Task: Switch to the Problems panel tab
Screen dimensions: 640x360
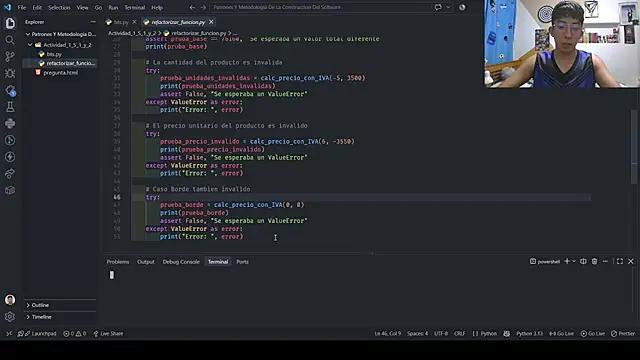Action: click(x=118, y=262)
